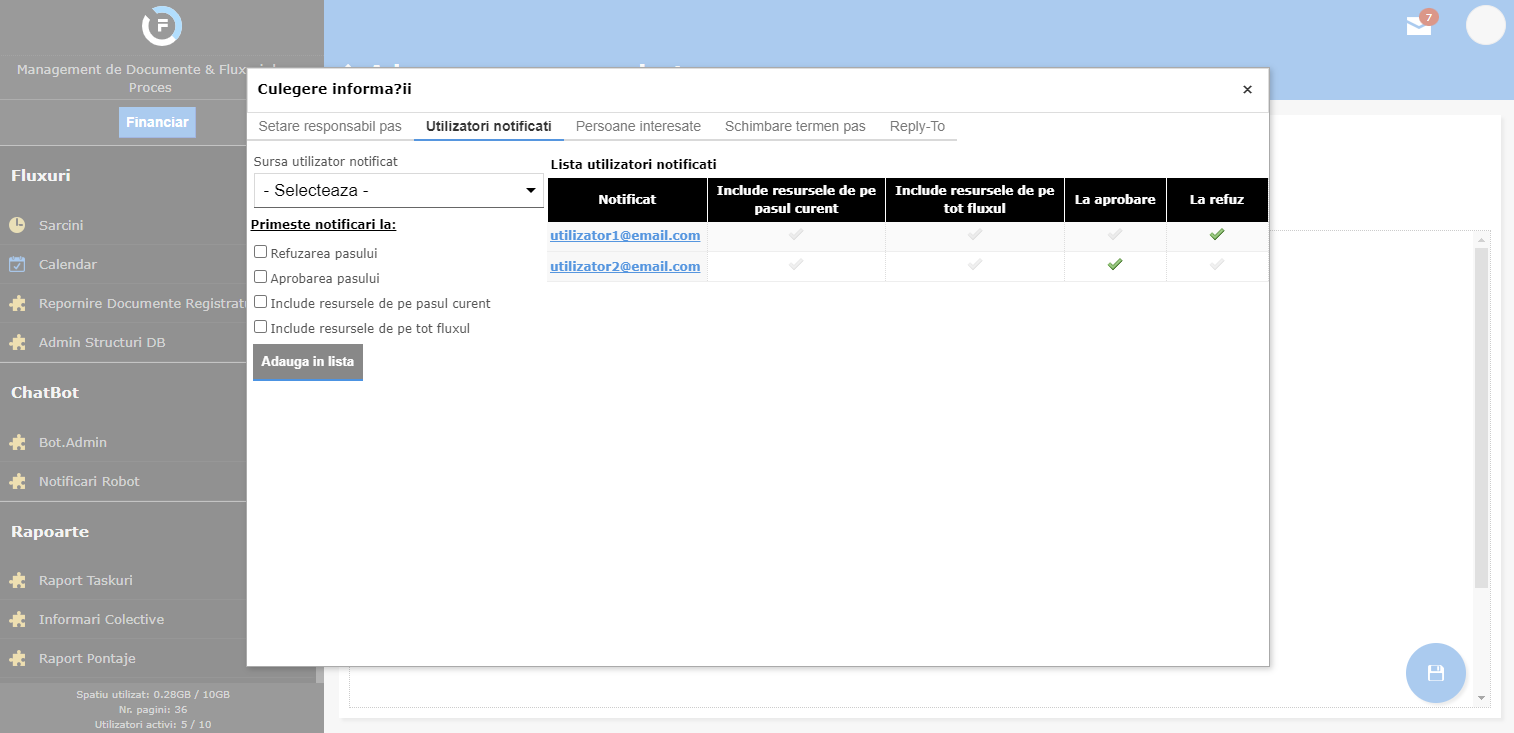
Task: Select the Utilizatori notificati tab
Action: [489, 127]
